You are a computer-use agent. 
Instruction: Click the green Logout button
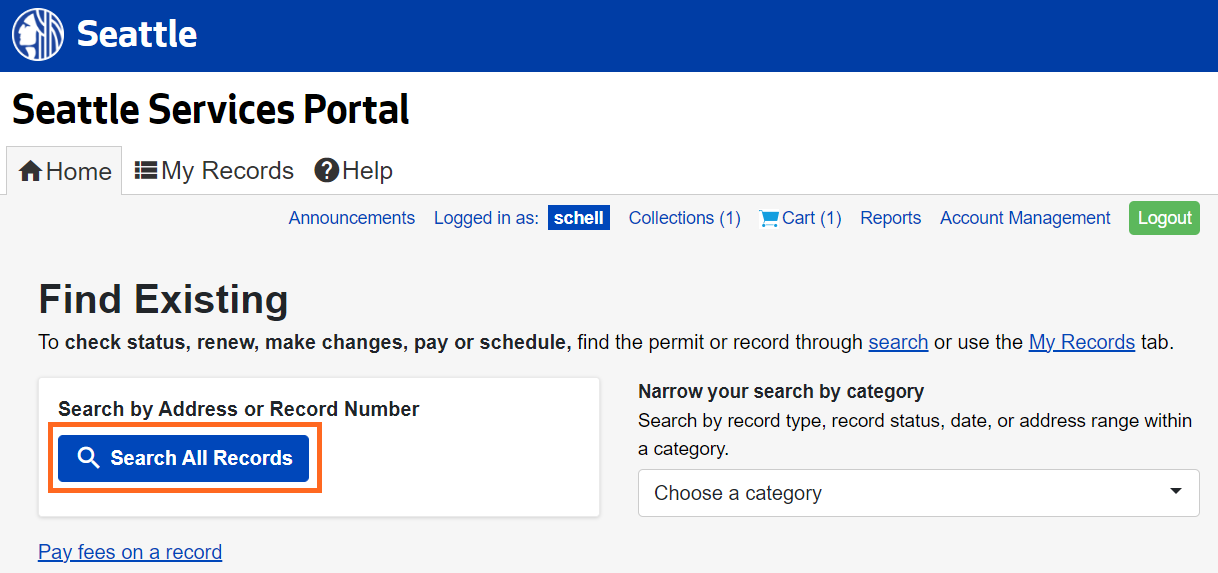(x=1164, y=218)
